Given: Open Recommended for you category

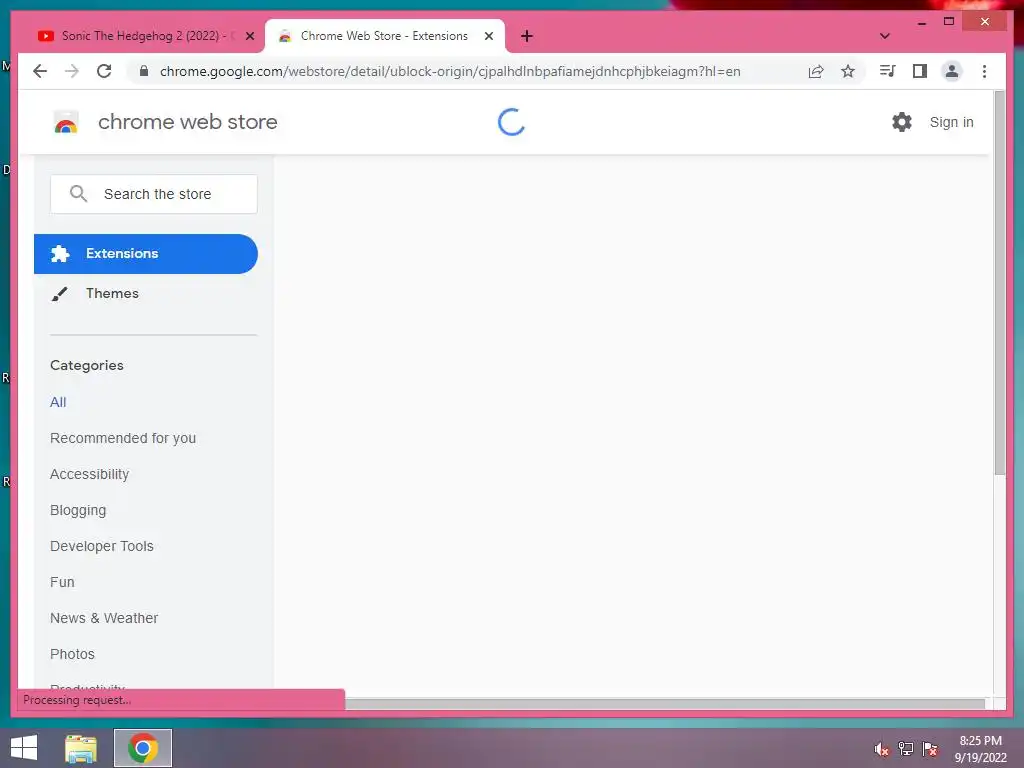Looking at the screenshot, I should 123,438.
